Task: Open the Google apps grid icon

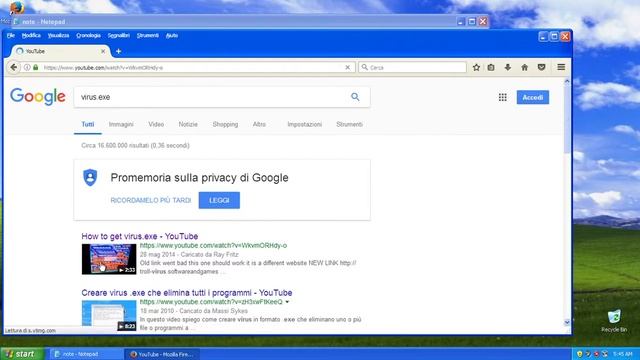Action: pyautogui.click(x=502, y=97)
